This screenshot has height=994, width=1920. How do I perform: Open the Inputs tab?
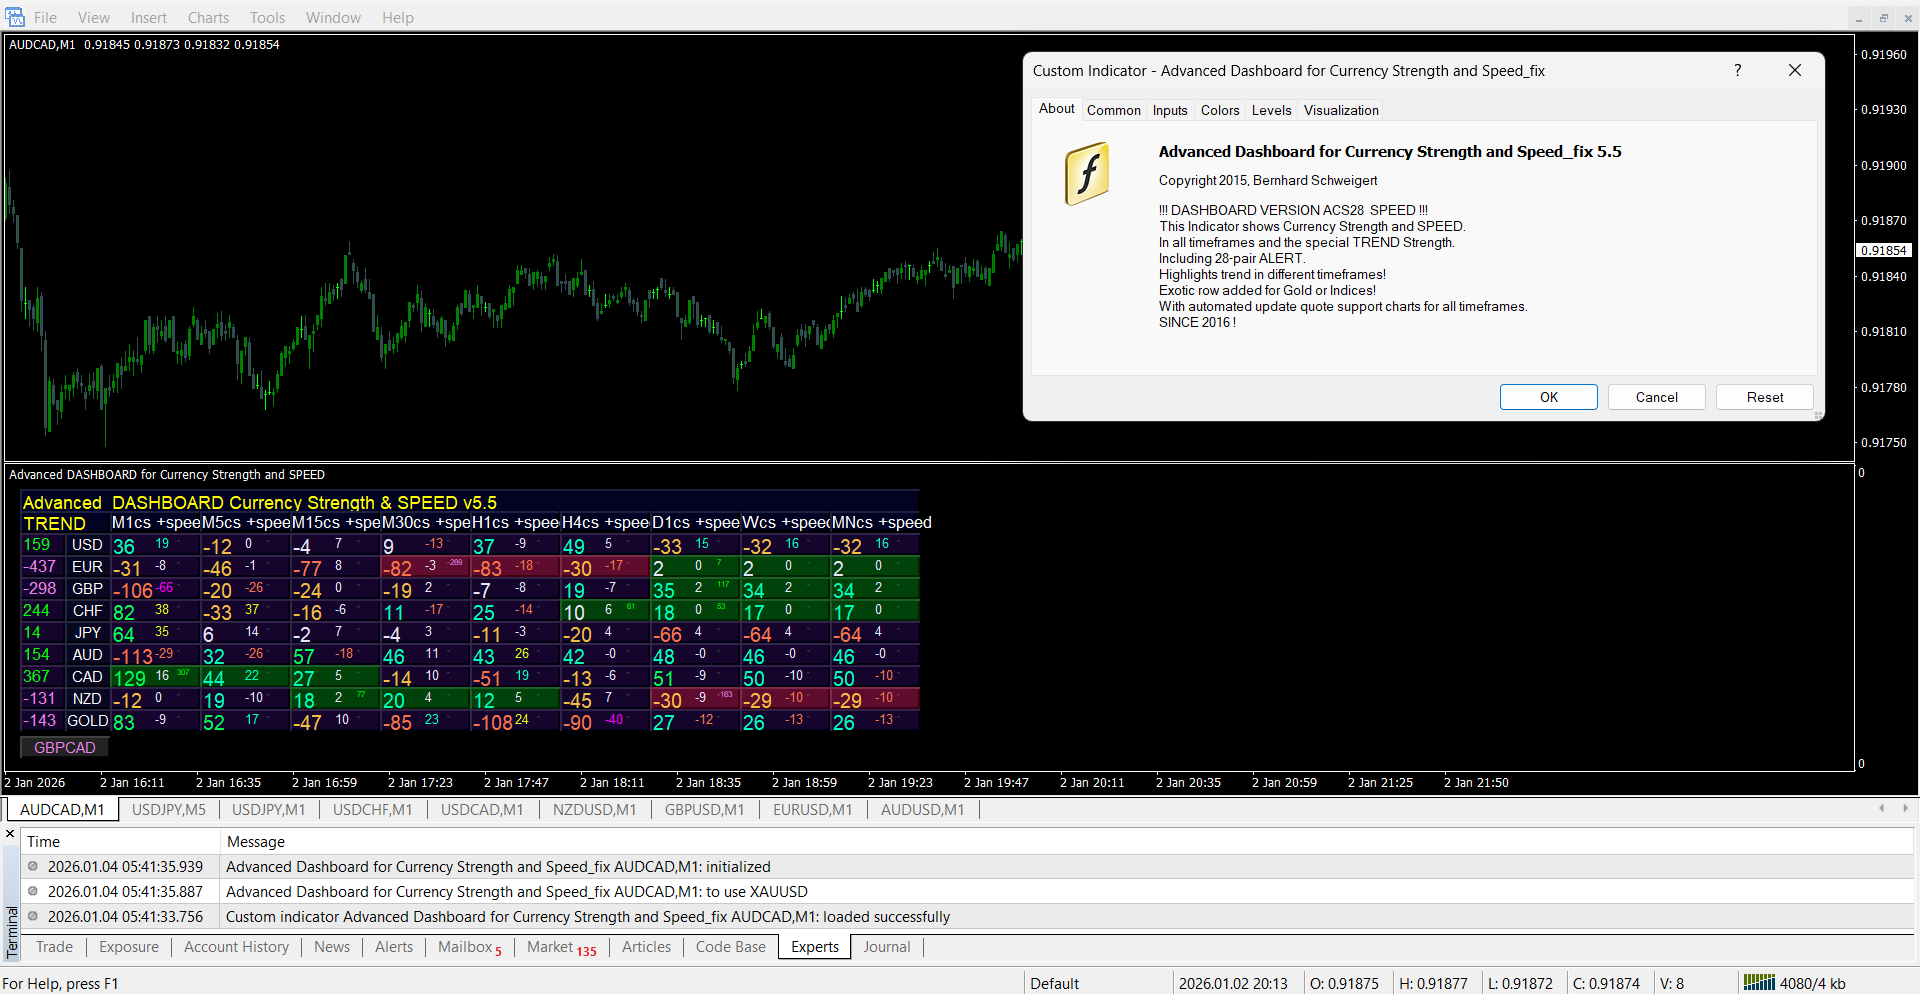(x=1169, y=110)
